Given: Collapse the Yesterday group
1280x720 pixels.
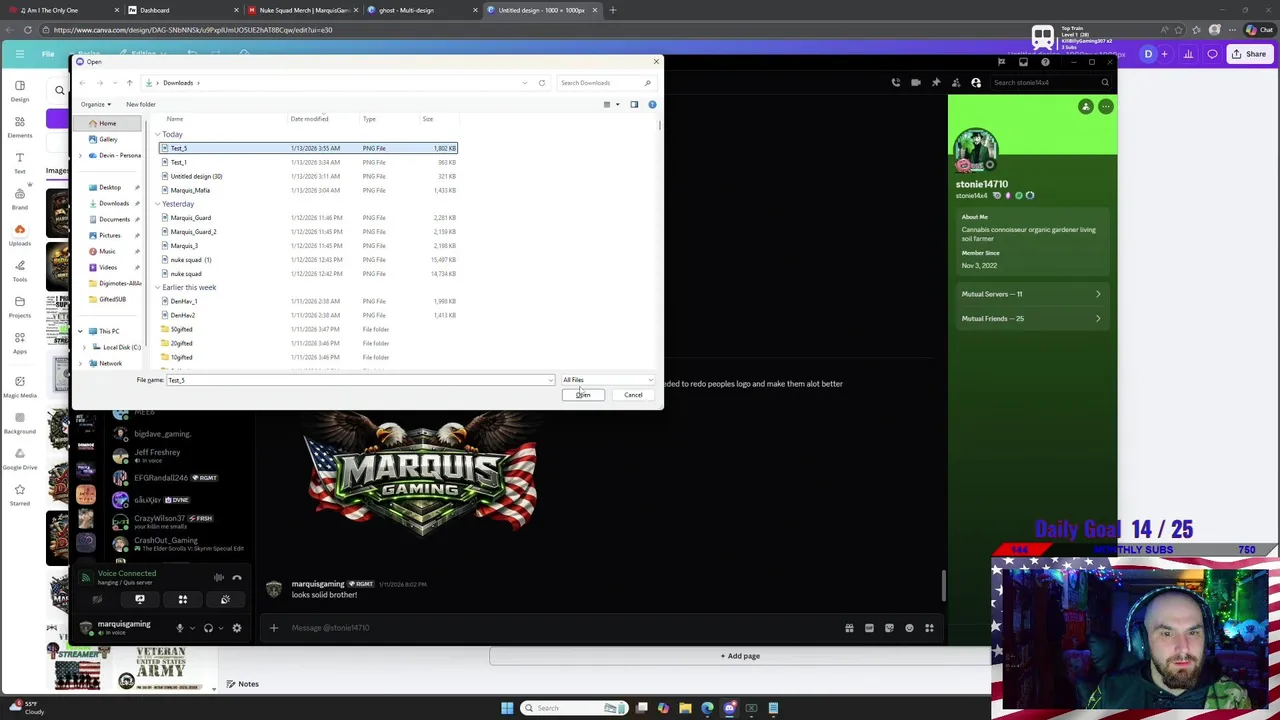Looking at the screenshot, I should pos(157,204).
